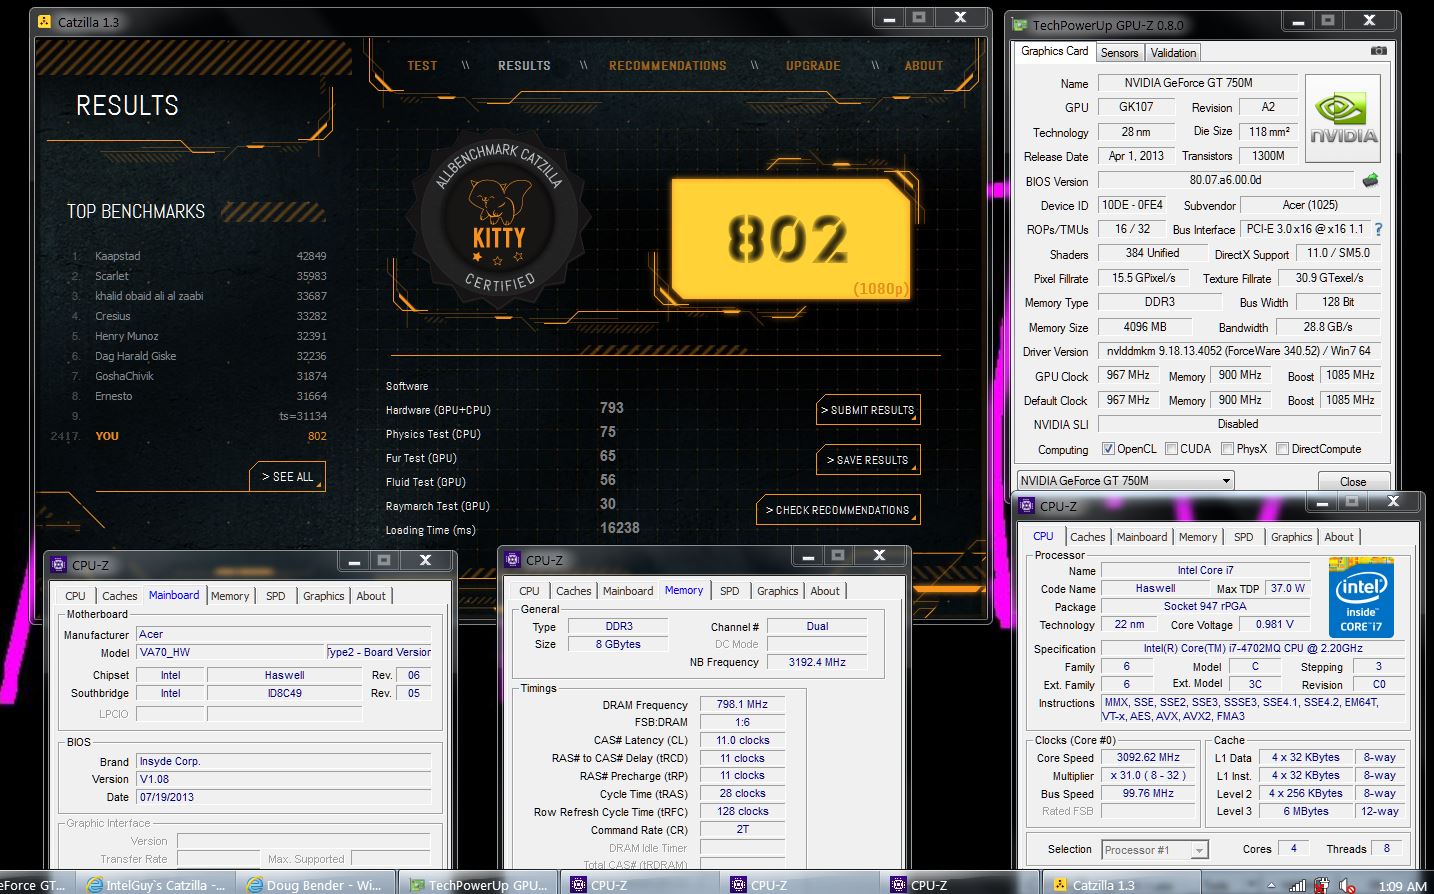Open the TEST tab in Catzilla
This screenshot has width=1434, height=894.
(x=422, y=66)
